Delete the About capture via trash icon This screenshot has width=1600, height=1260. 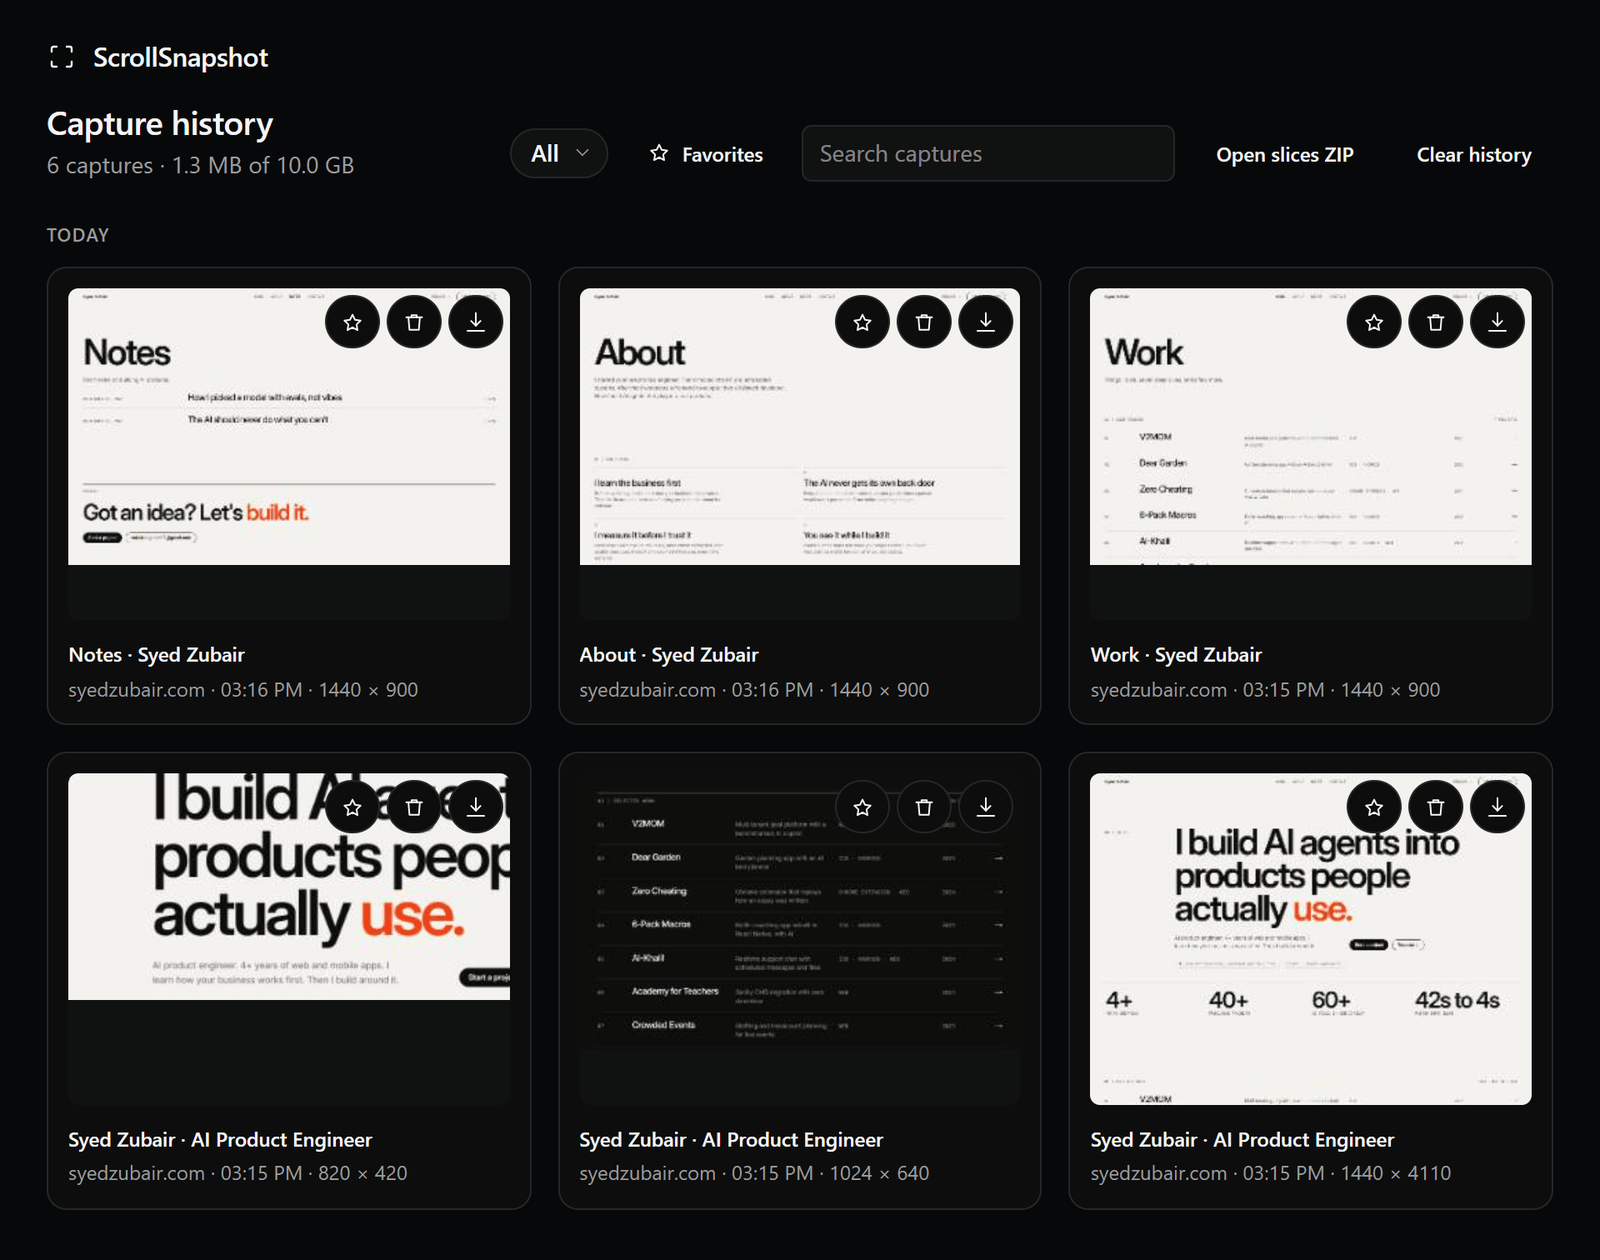(924, 322)
